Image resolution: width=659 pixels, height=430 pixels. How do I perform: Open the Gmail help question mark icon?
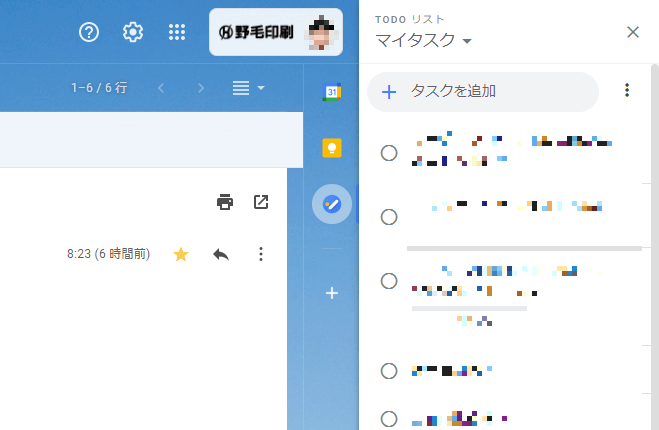89,32
